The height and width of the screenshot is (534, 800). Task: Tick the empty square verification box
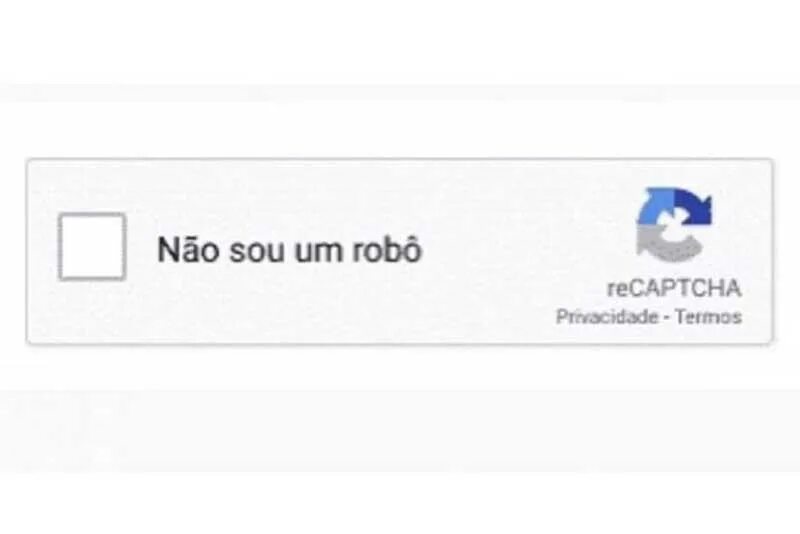click(92, 247)
